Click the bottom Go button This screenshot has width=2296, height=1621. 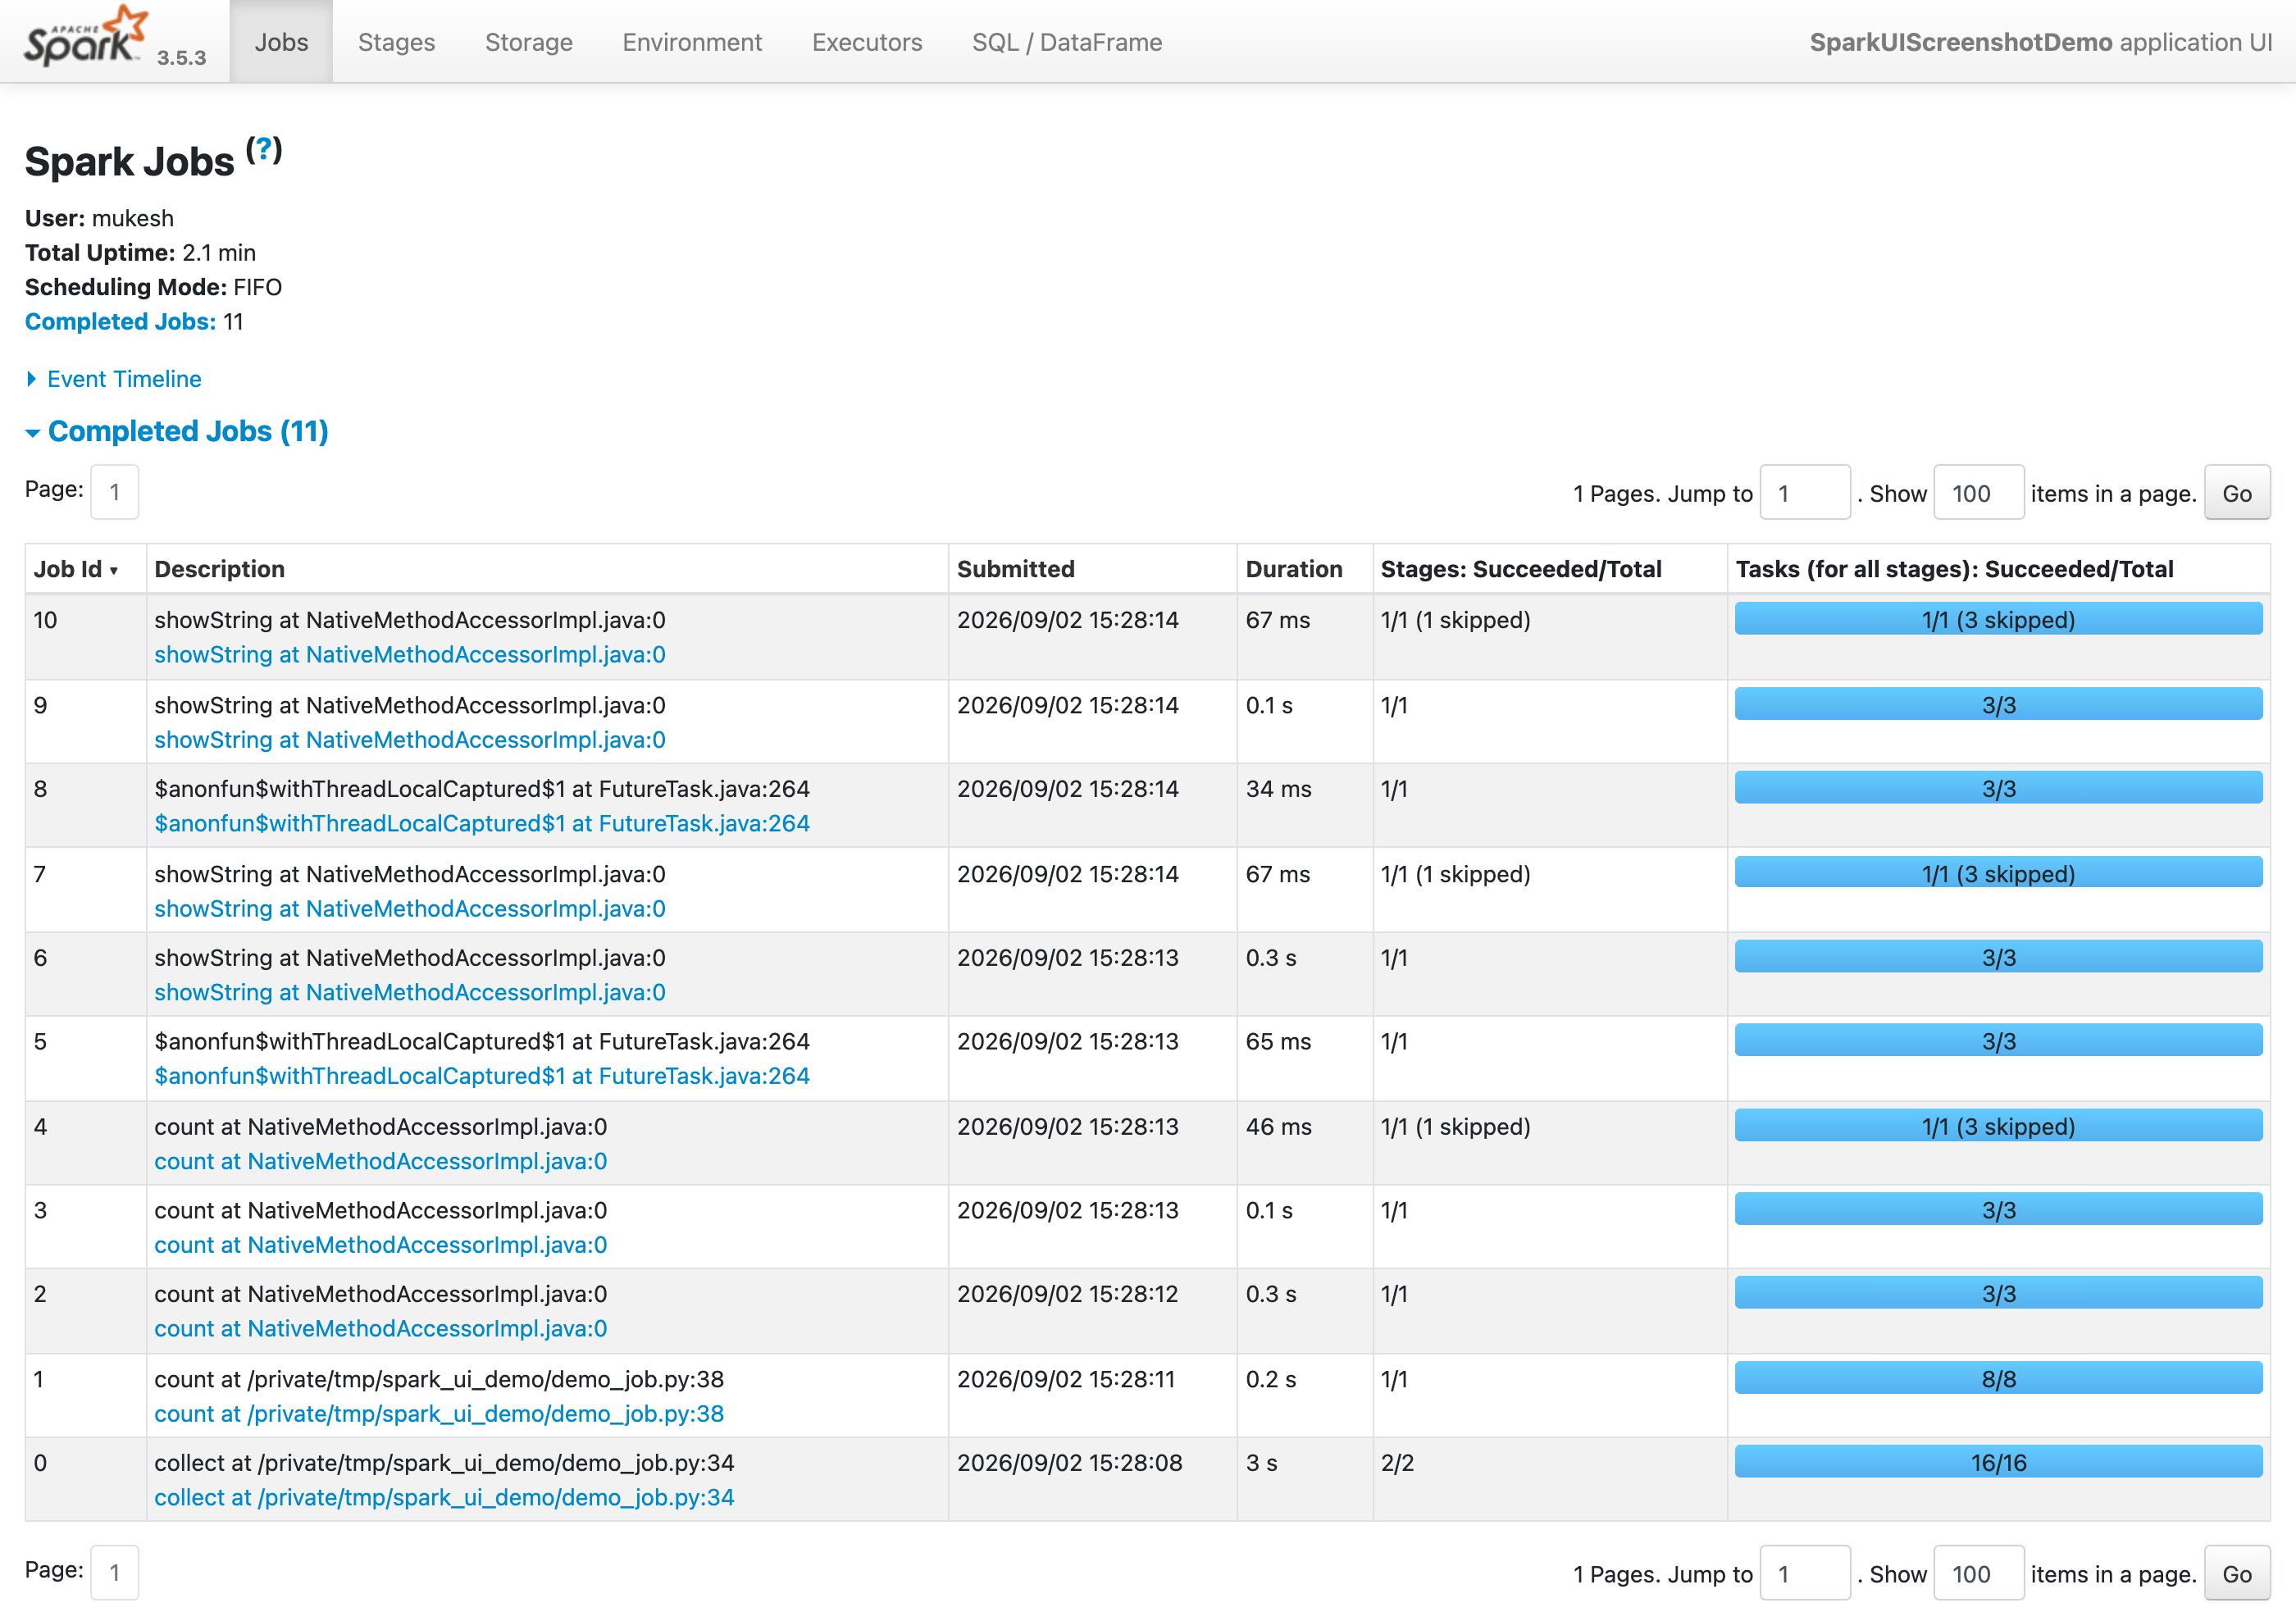click(x=2236, y=1573)
